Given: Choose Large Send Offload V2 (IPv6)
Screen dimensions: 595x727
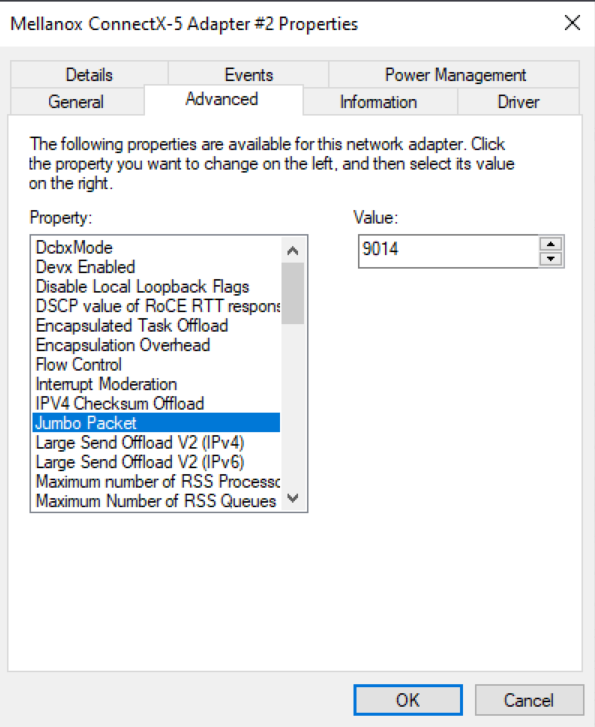Looking at the screenshot, I should click(x=156, y=462).
